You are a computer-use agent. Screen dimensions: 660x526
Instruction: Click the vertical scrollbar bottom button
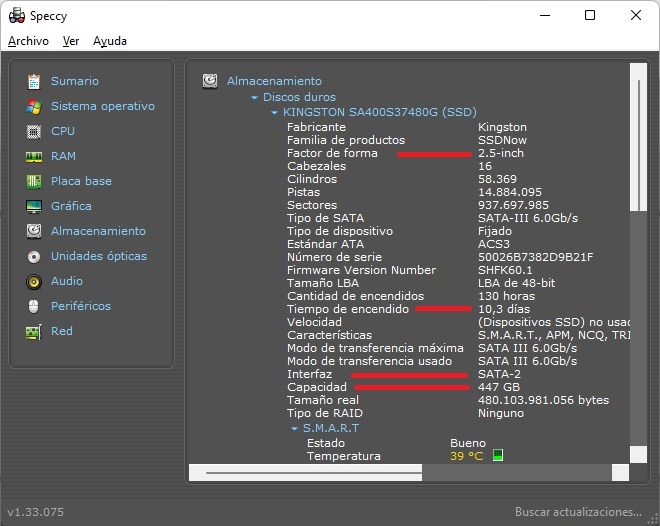[x=639, y=454]
